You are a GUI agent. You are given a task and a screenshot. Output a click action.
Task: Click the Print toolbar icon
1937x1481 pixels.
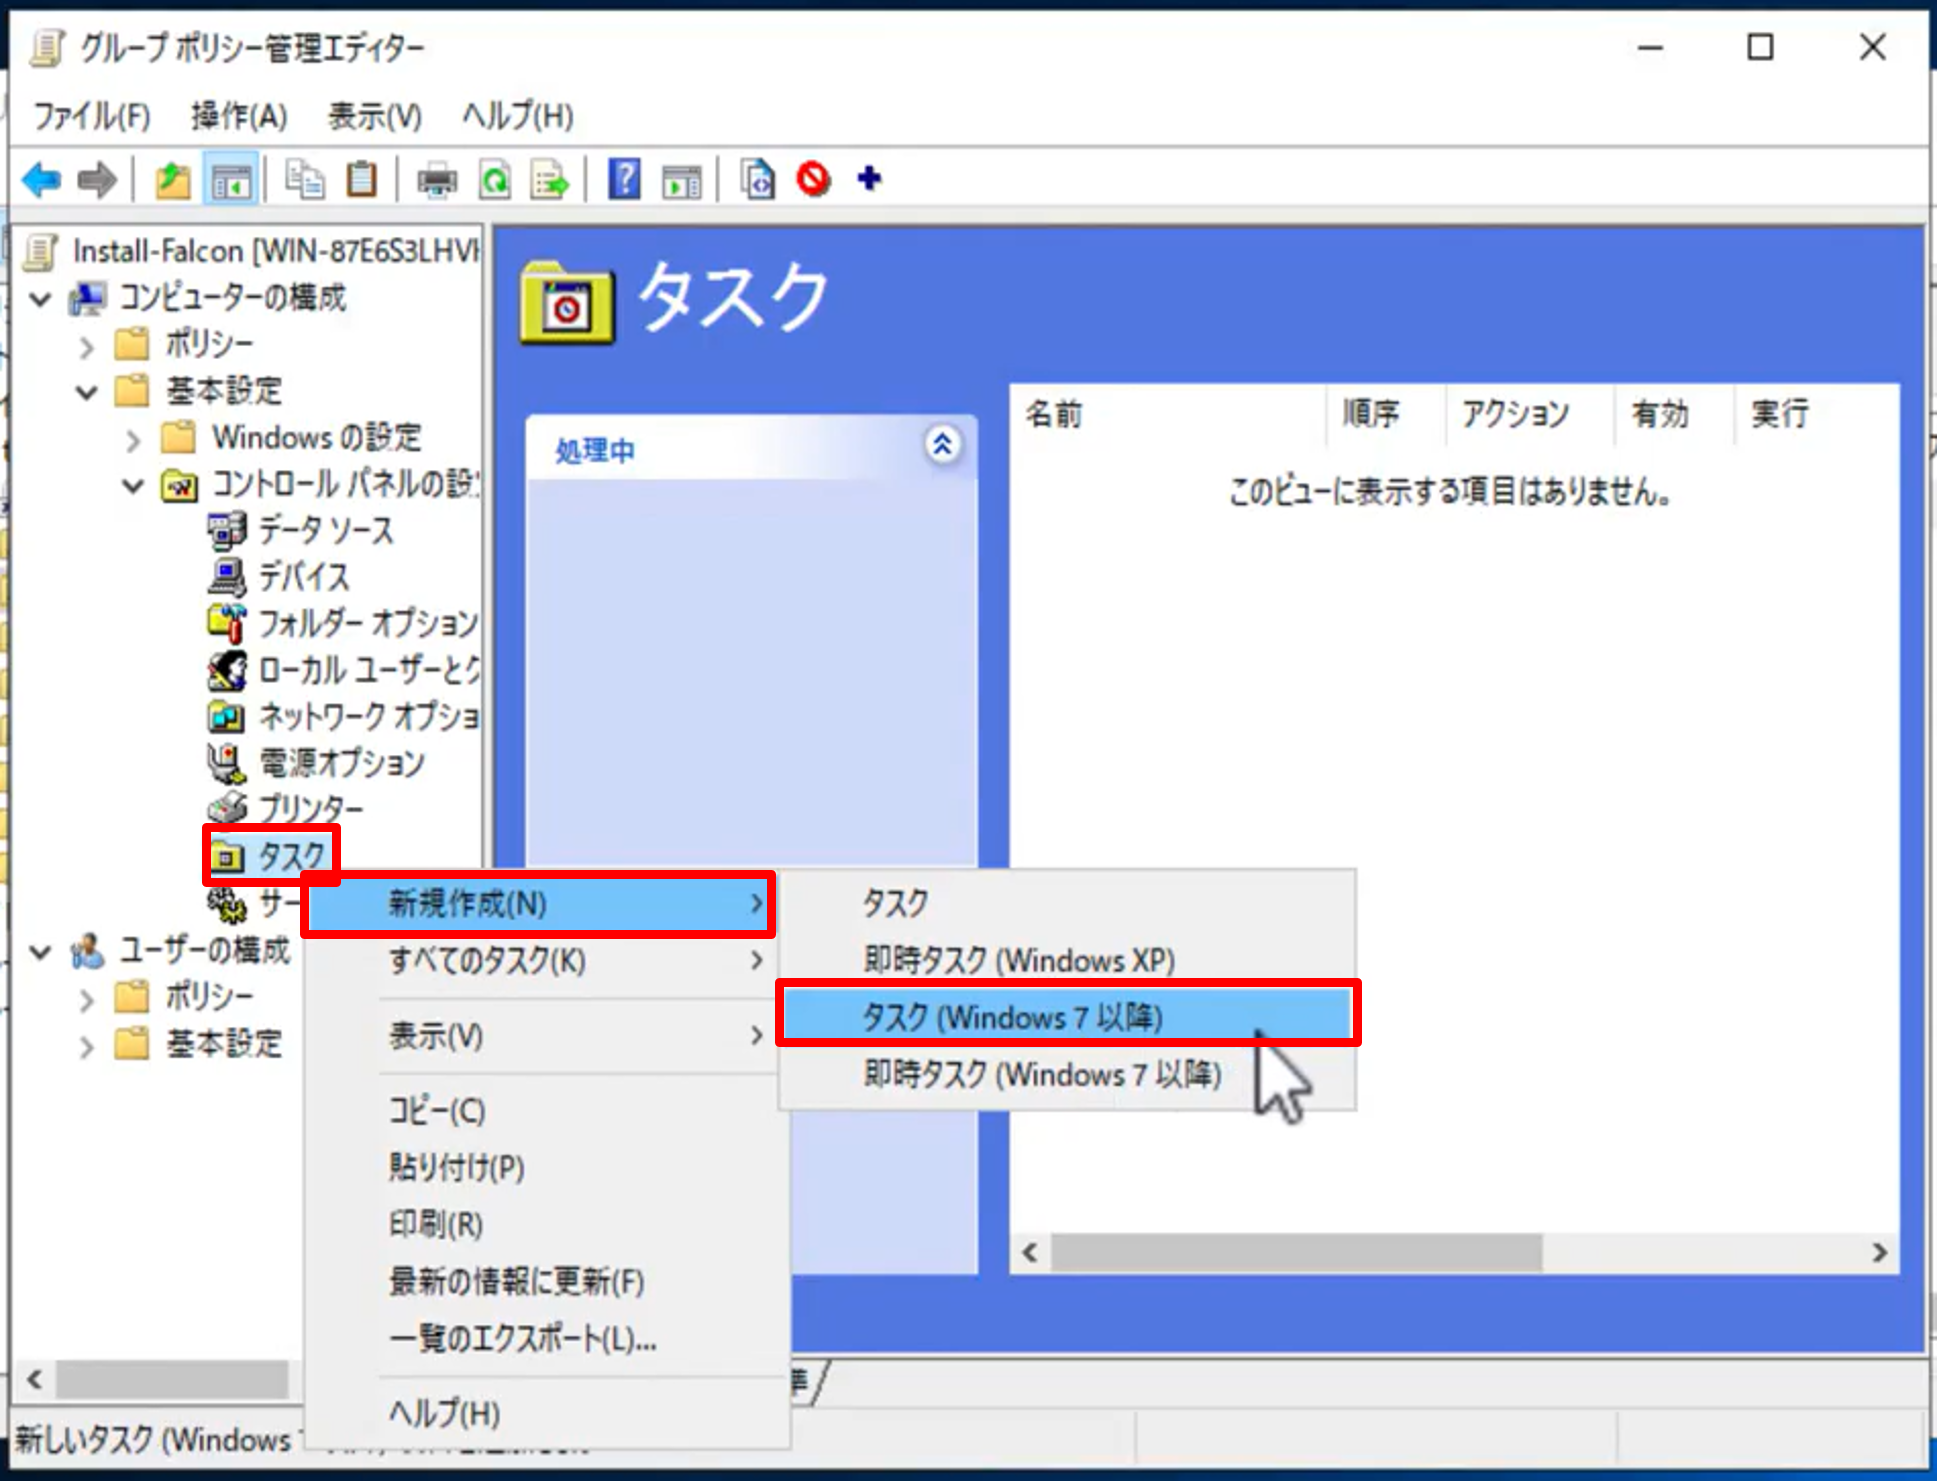pos(436,180)
